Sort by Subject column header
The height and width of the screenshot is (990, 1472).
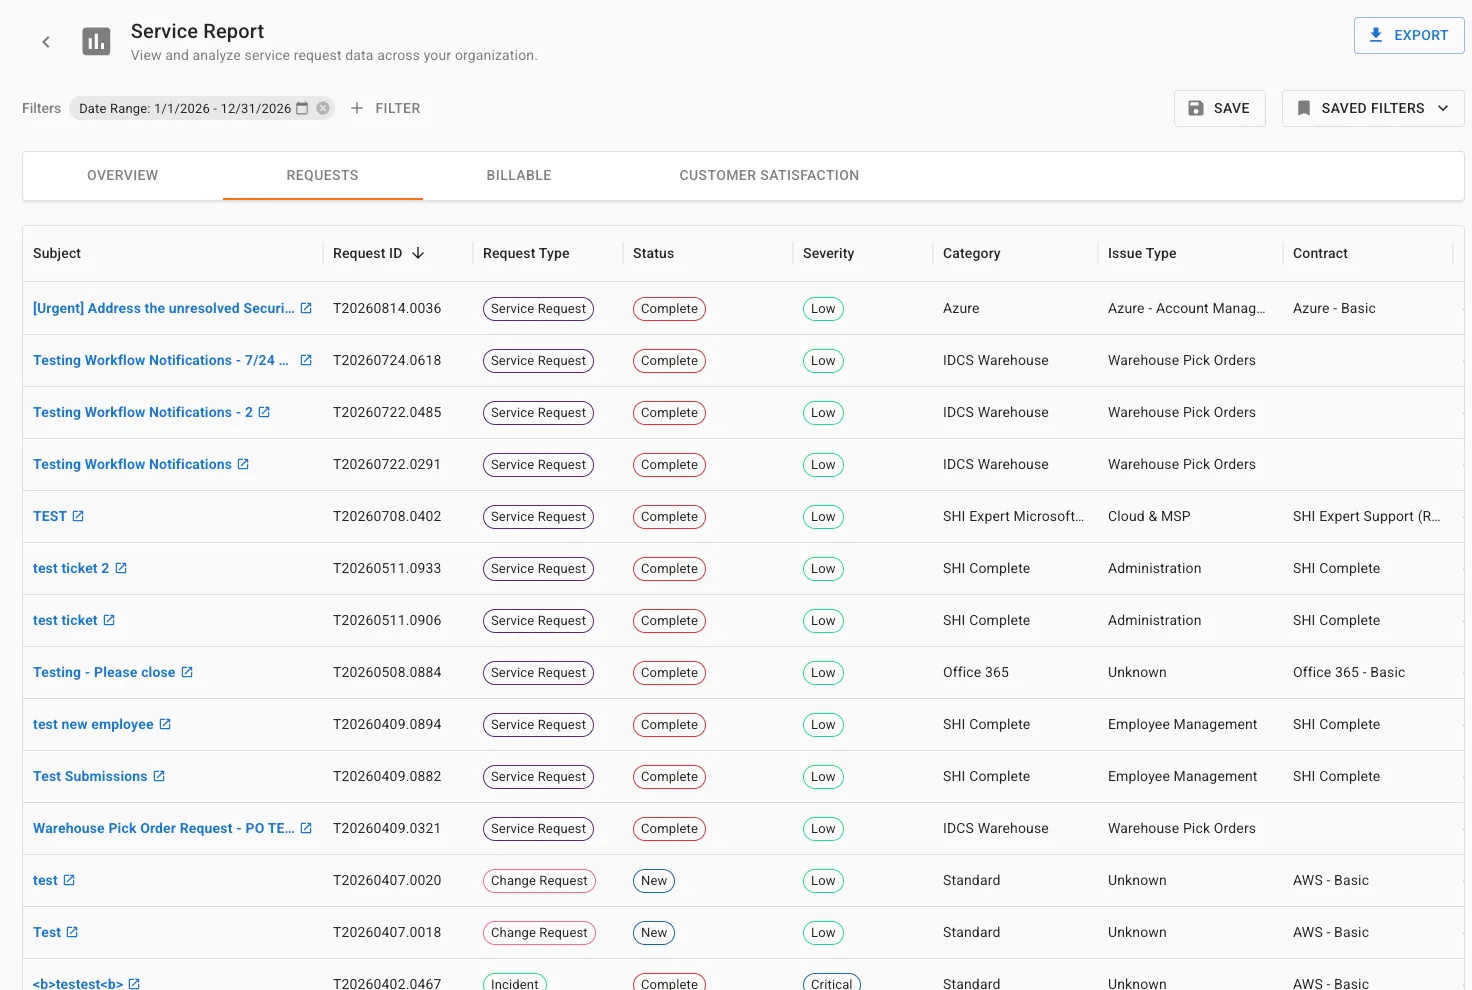(x=57, y=253)
